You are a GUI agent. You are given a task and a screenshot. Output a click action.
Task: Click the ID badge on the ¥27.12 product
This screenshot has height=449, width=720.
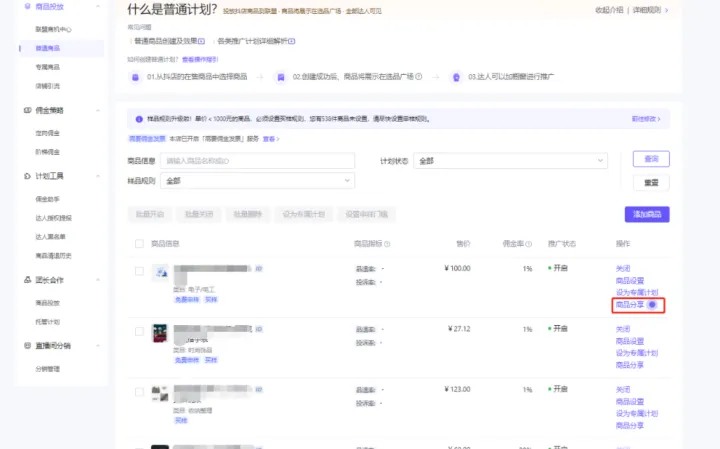click(259, 329)
